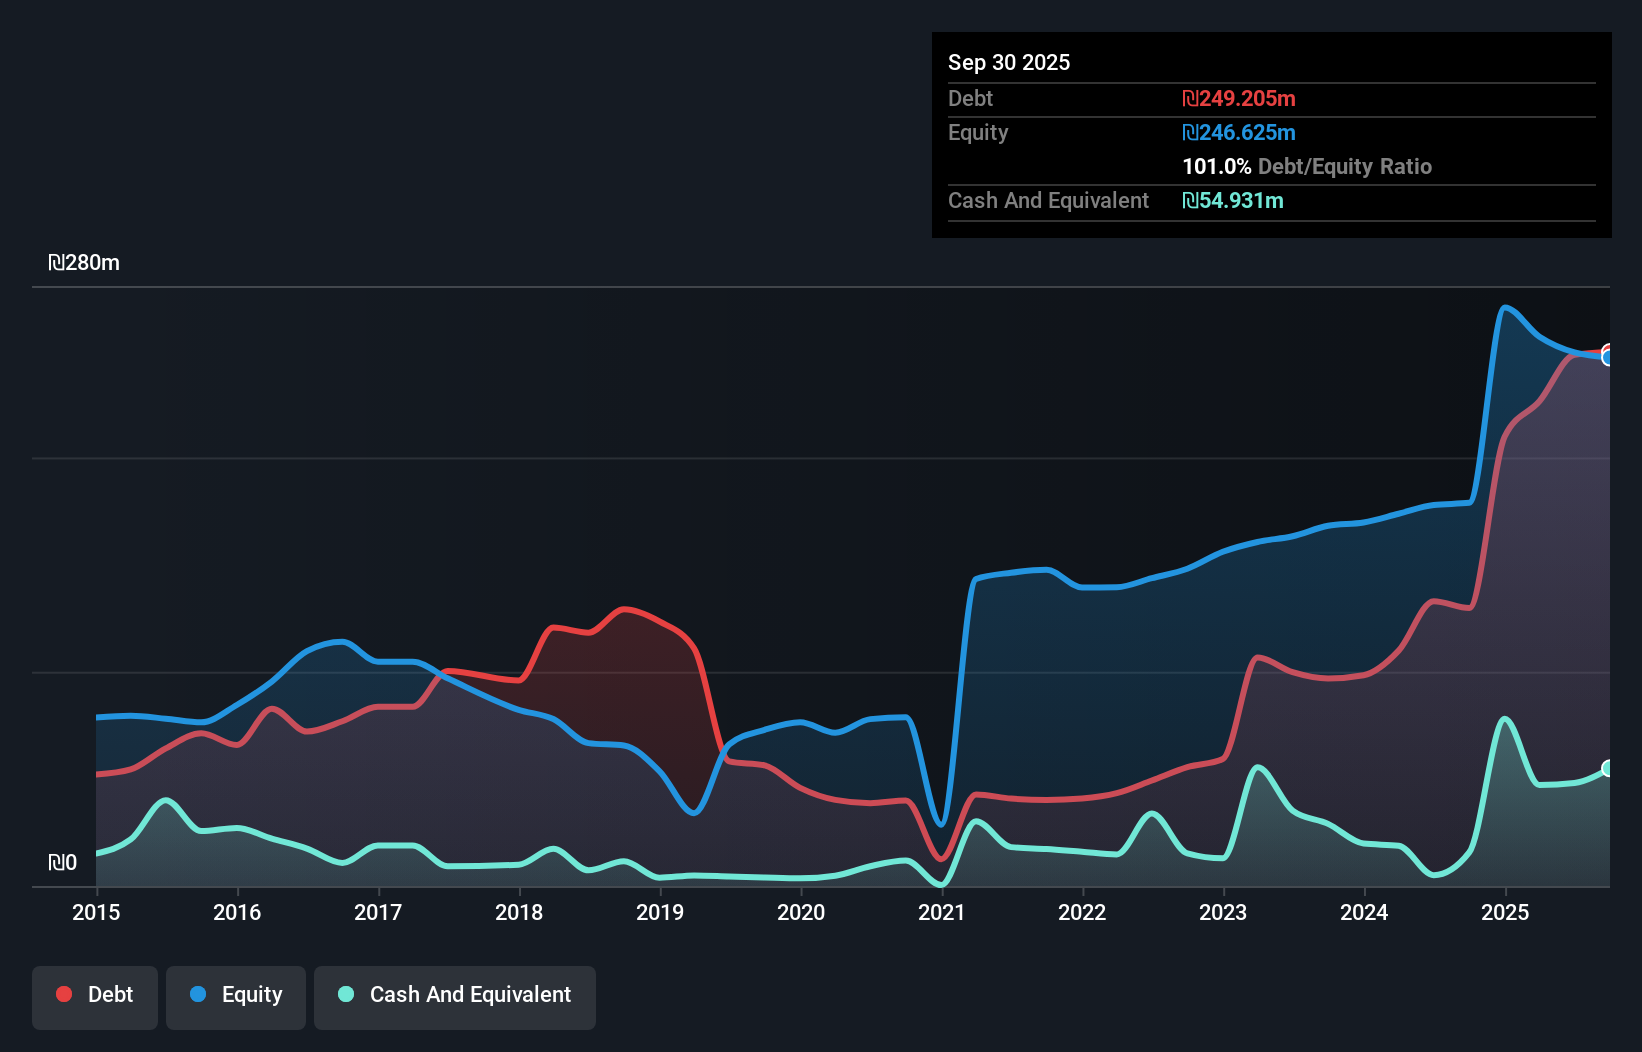This screenshot has width=1642, height=1052.
Task: Click the red Debt legend dot icon
Action: (64, 994)
